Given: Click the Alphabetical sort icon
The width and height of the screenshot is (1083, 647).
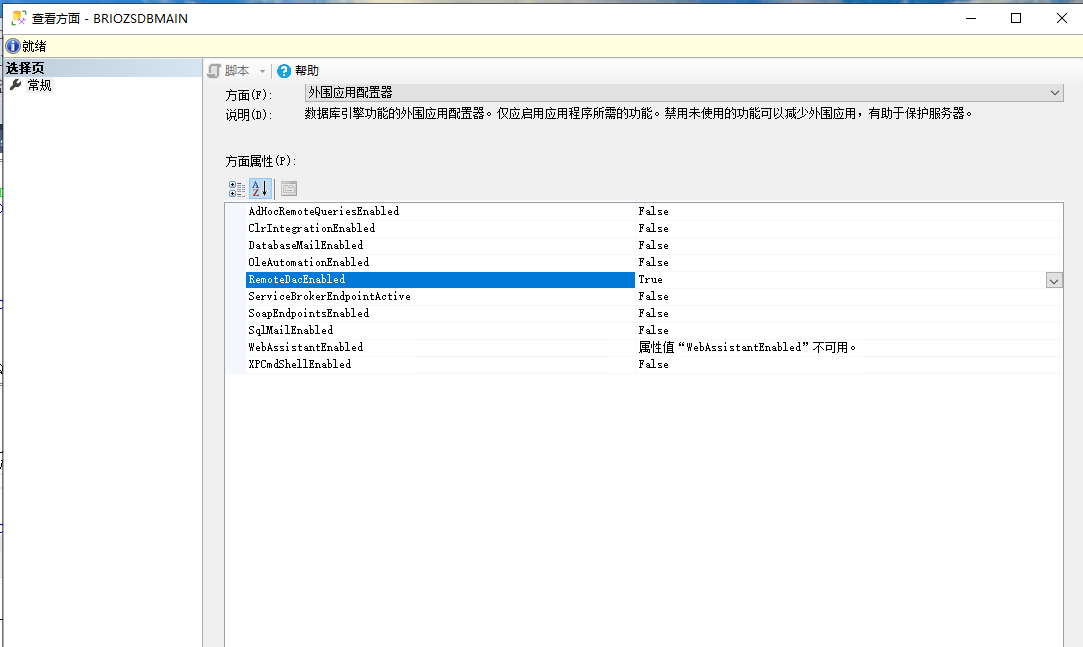Looking at the screenshot, I should click(x=260, y=189).
